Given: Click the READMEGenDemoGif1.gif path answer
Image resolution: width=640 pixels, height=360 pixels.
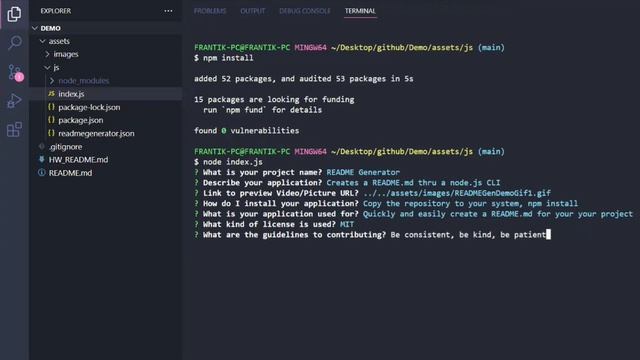Looking at the screenshot, I should coord(457,193).
